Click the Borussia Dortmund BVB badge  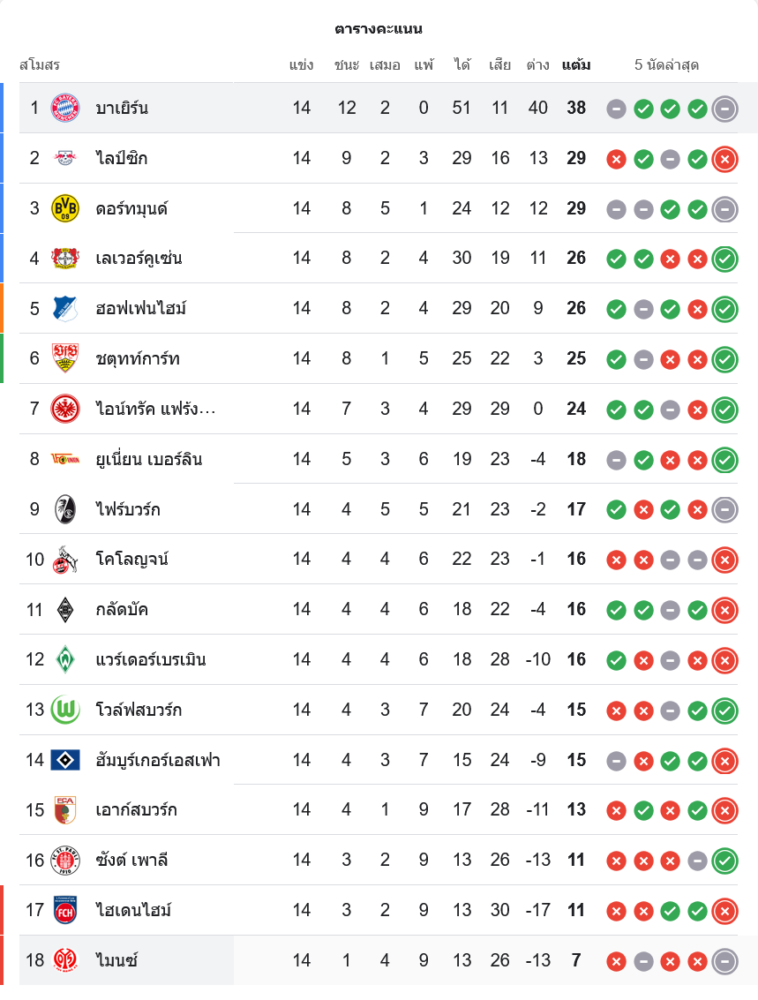[65, 208]
